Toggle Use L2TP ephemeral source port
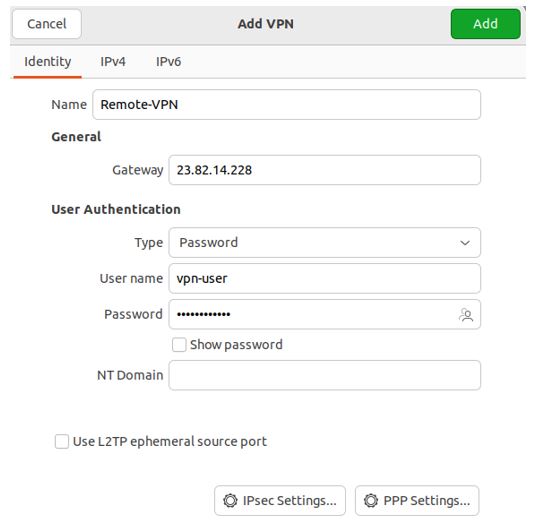The image size is (536, 532). click(x=62, y=441)
